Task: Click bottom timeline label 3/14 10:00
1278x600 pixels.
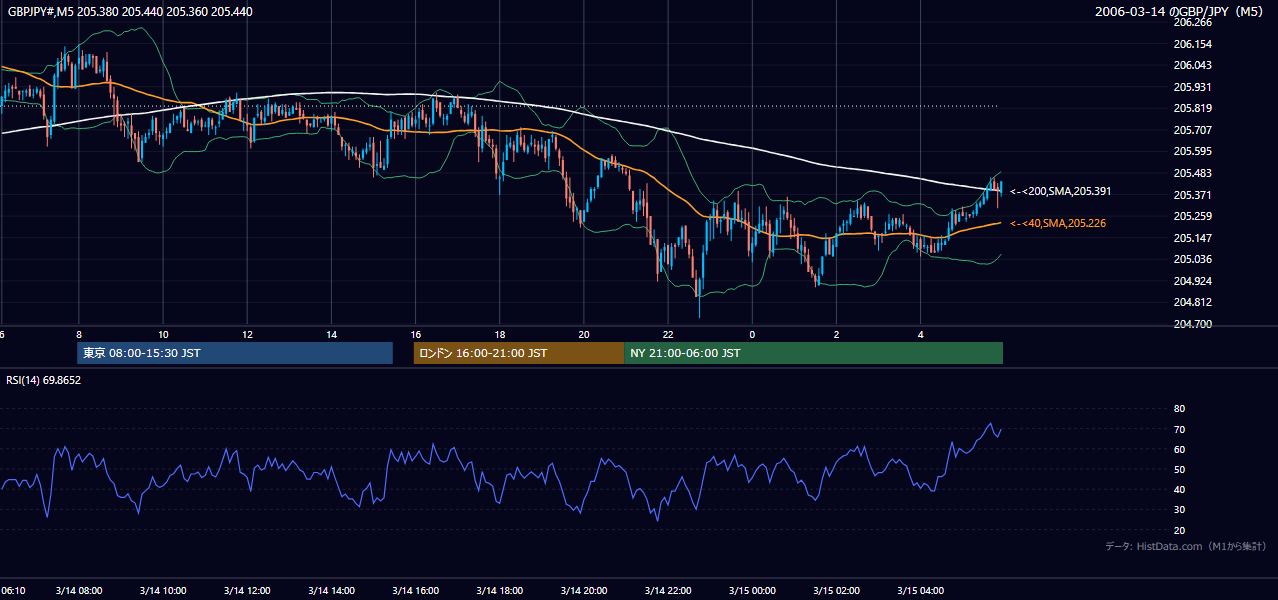Action: click(x=163, y=591)
